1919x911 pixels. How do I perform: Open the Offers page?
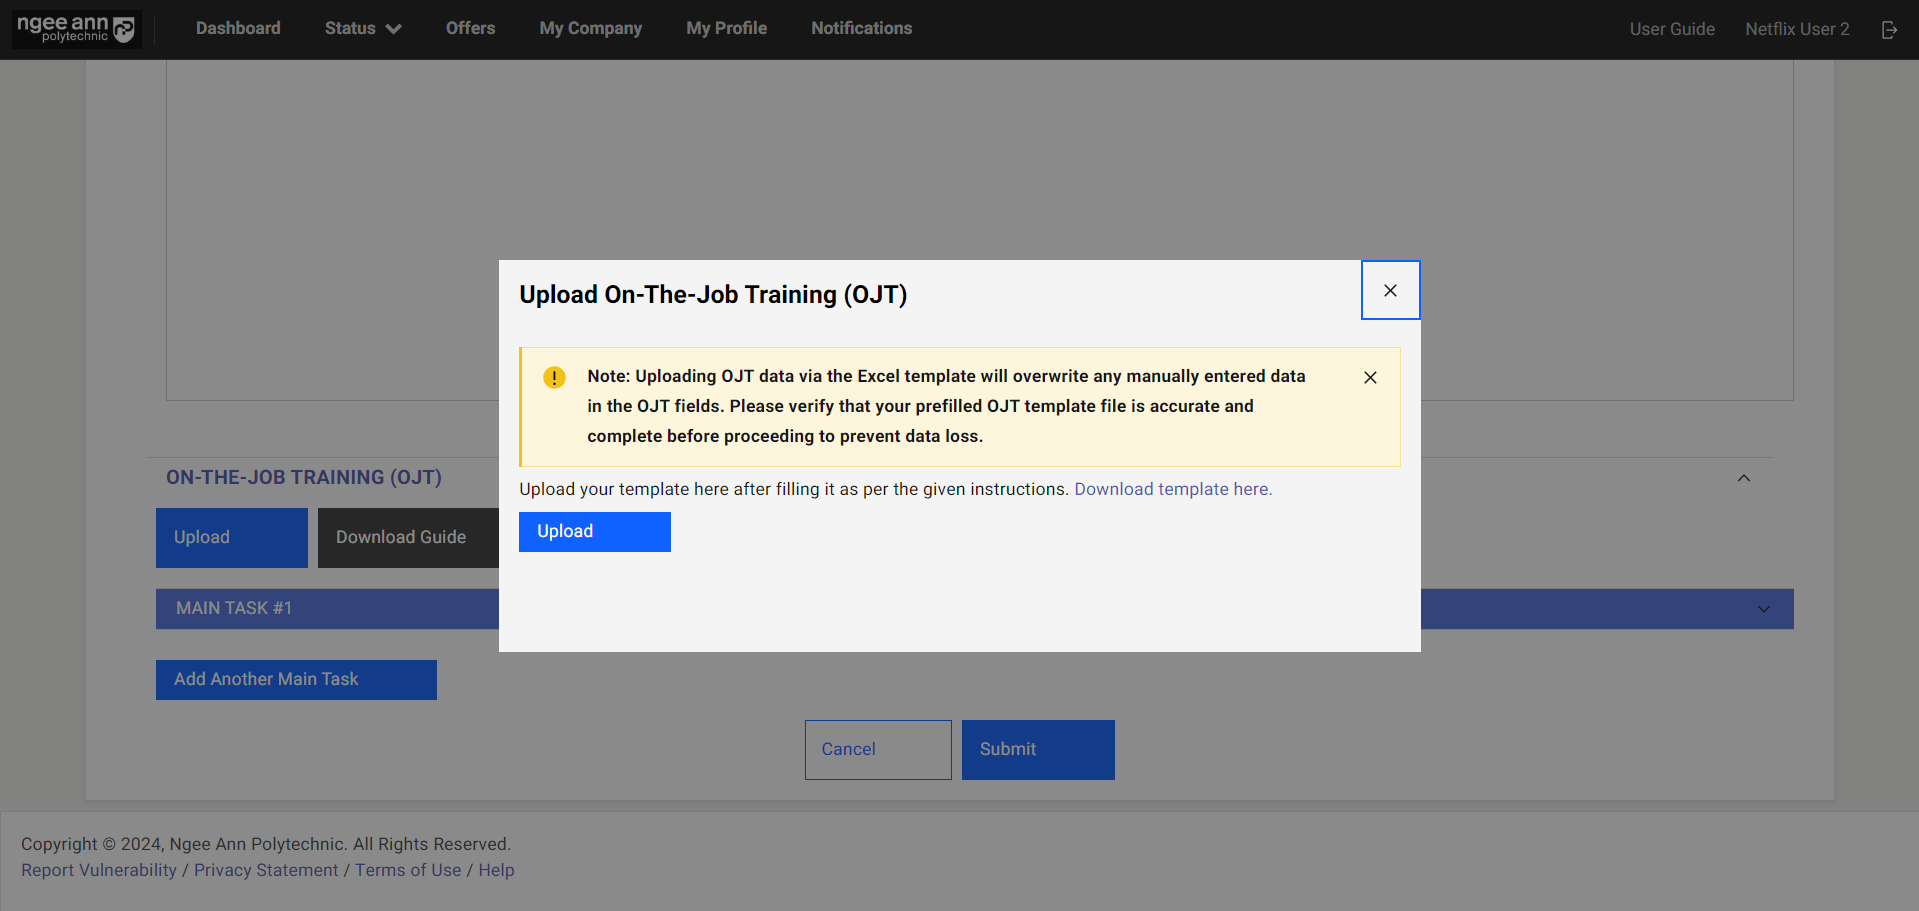tap(470, 29)
